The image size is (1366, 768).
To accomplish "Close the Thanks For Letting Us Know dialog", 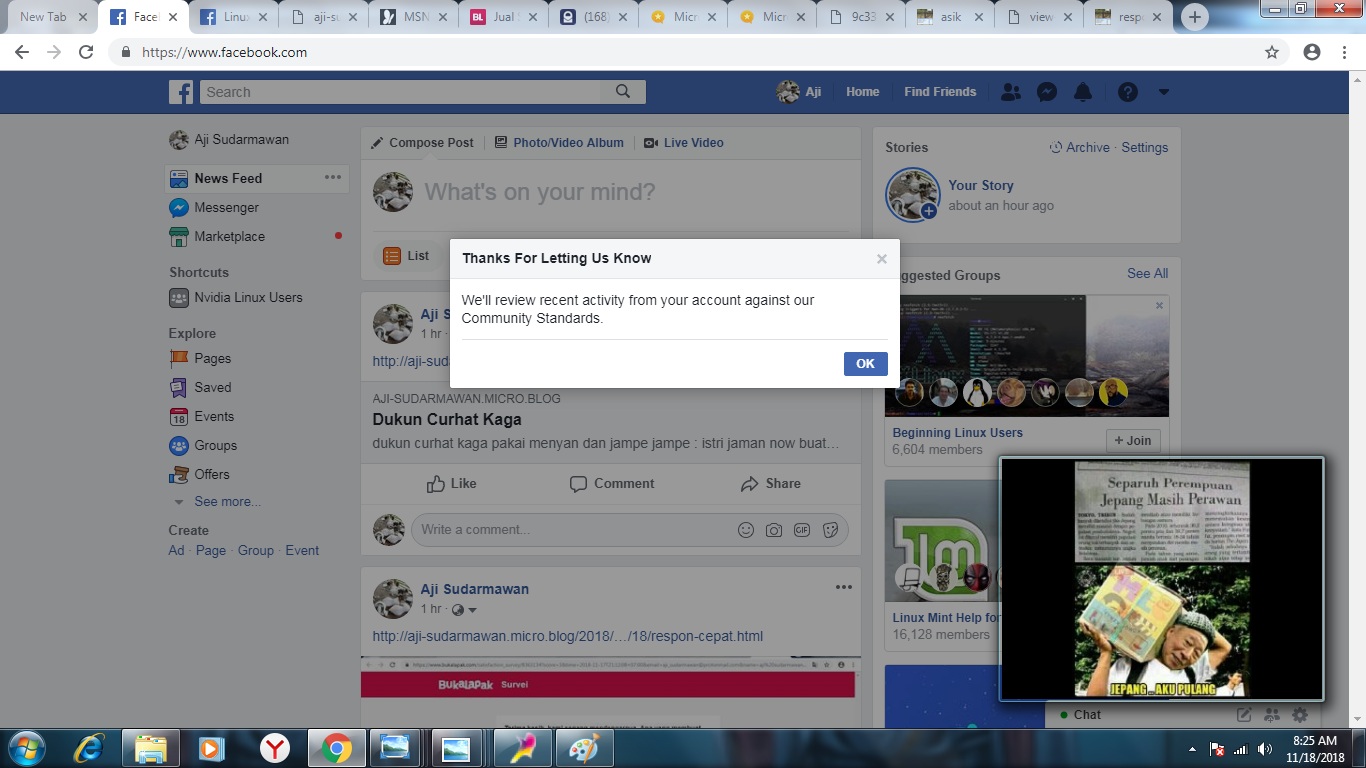I will (x=881, y=259).
